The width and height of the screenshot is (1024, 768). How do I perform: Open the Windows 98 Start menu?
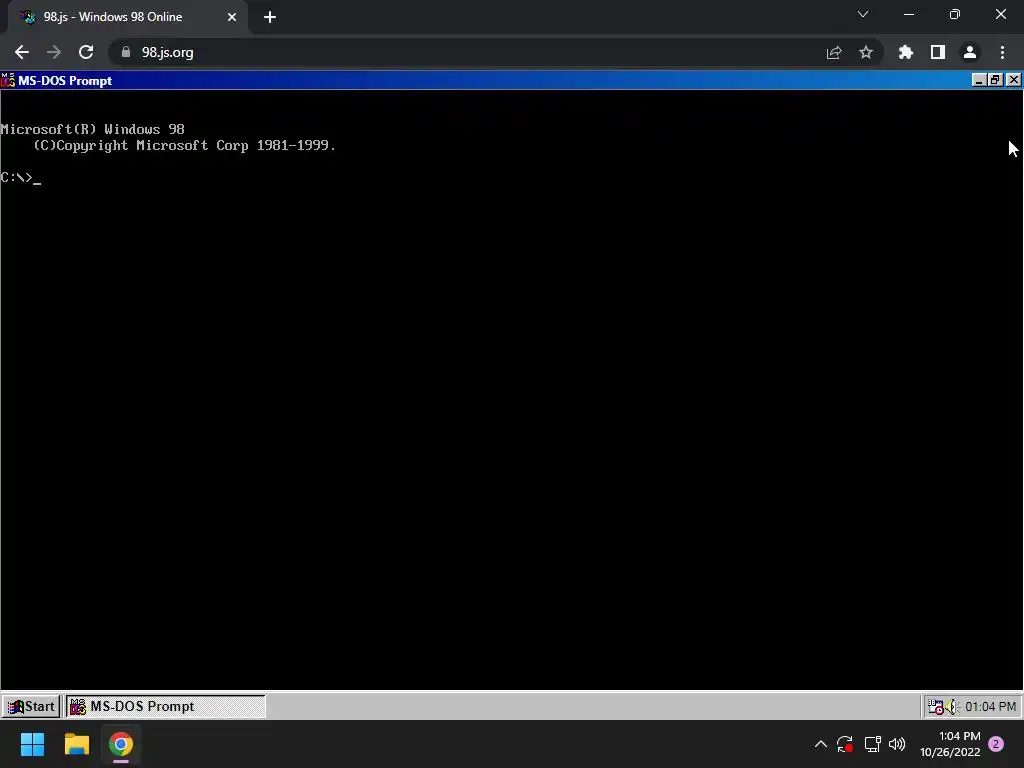31,706
